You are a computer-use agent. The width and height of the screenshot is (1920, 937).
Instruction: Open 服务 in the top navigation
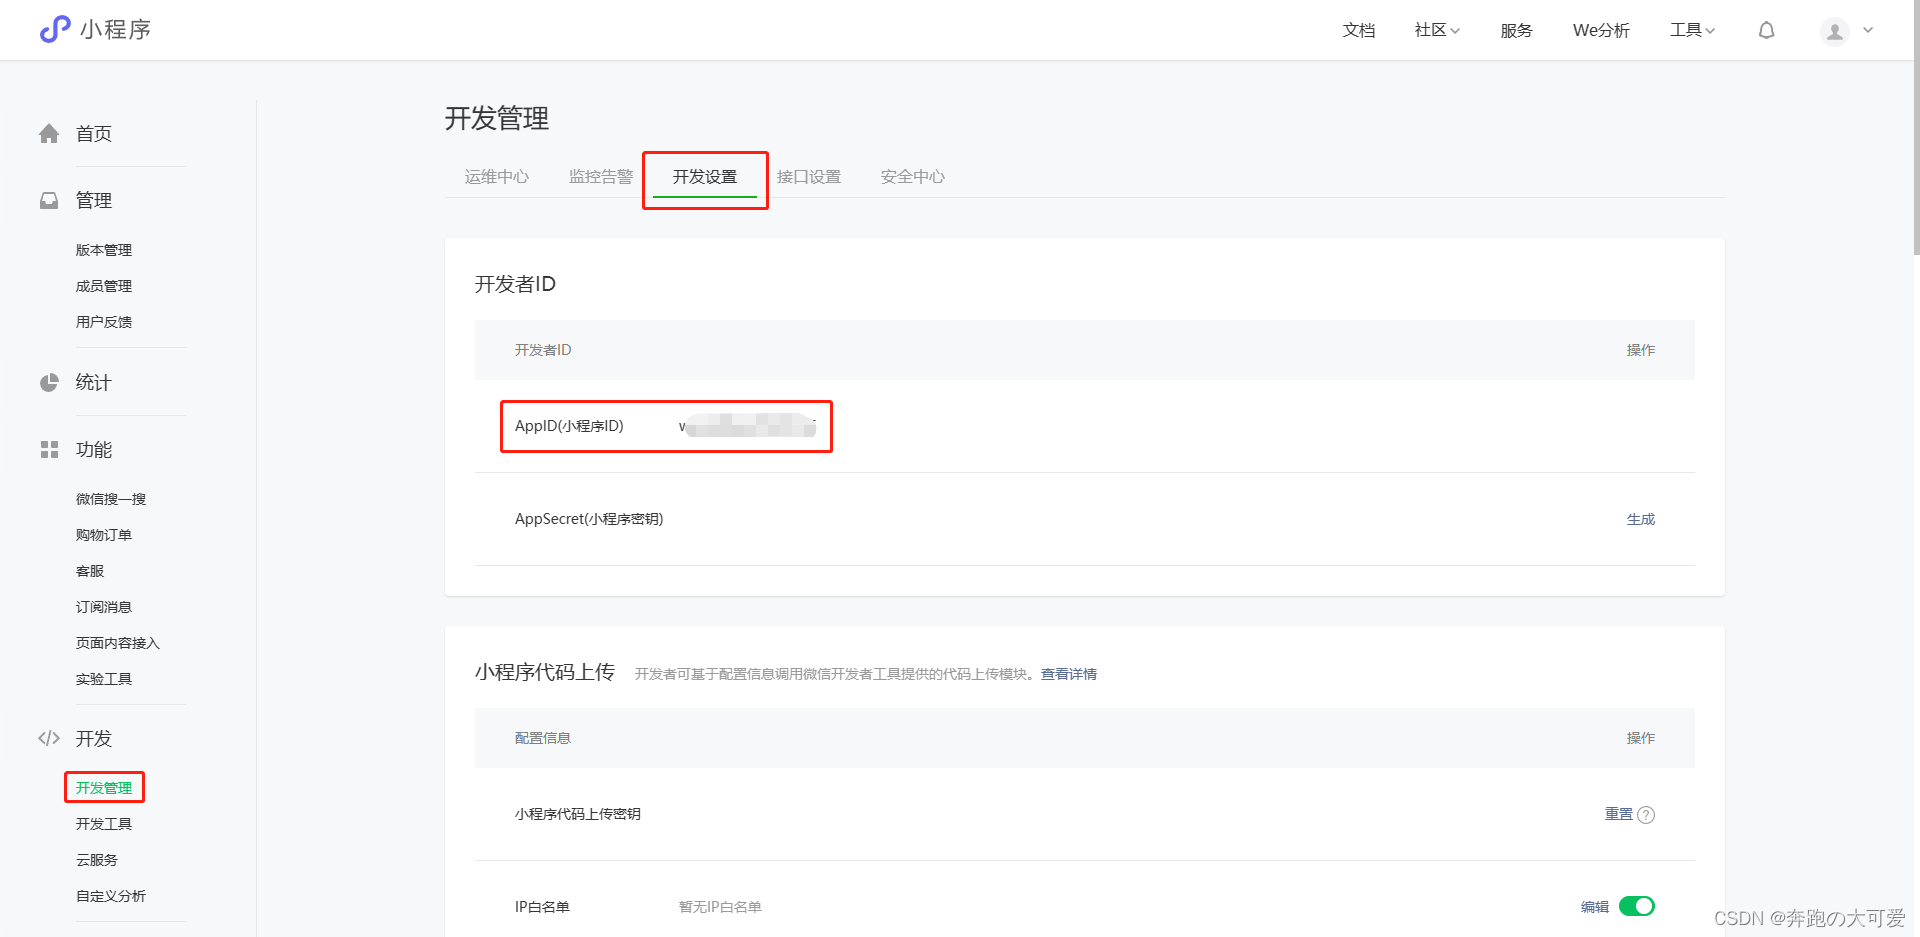(x=1516, y=30)
